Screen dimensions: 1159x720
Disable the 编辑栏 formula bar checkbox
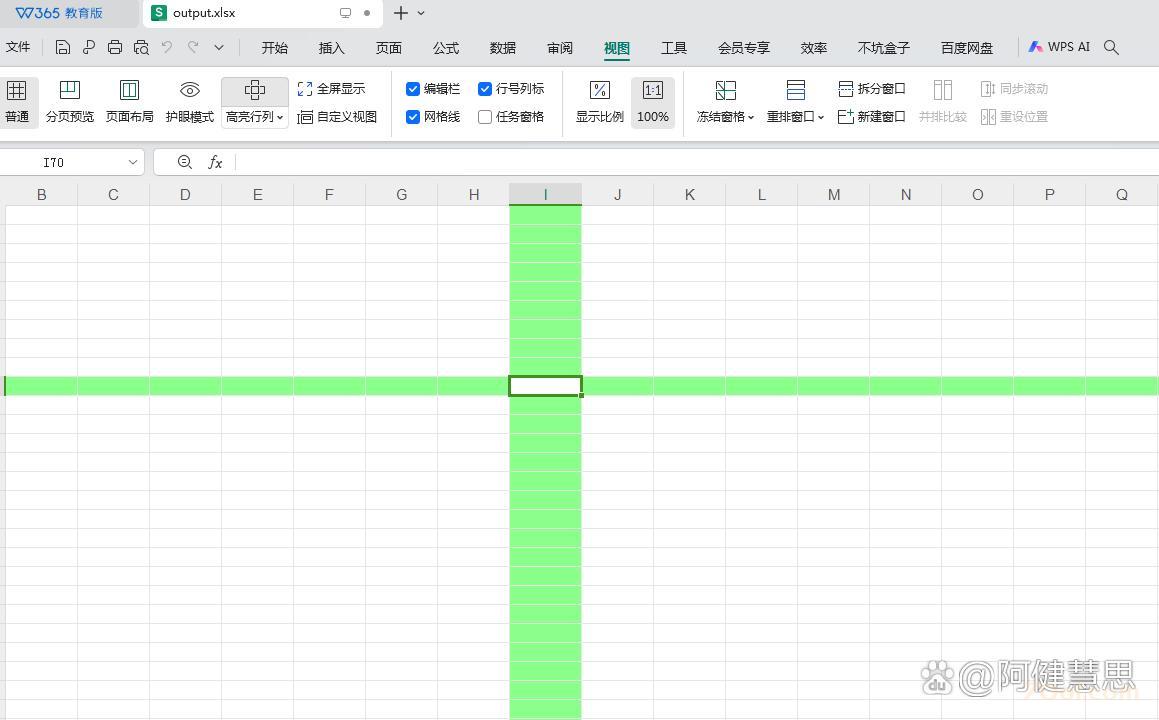tap(413, 88)
